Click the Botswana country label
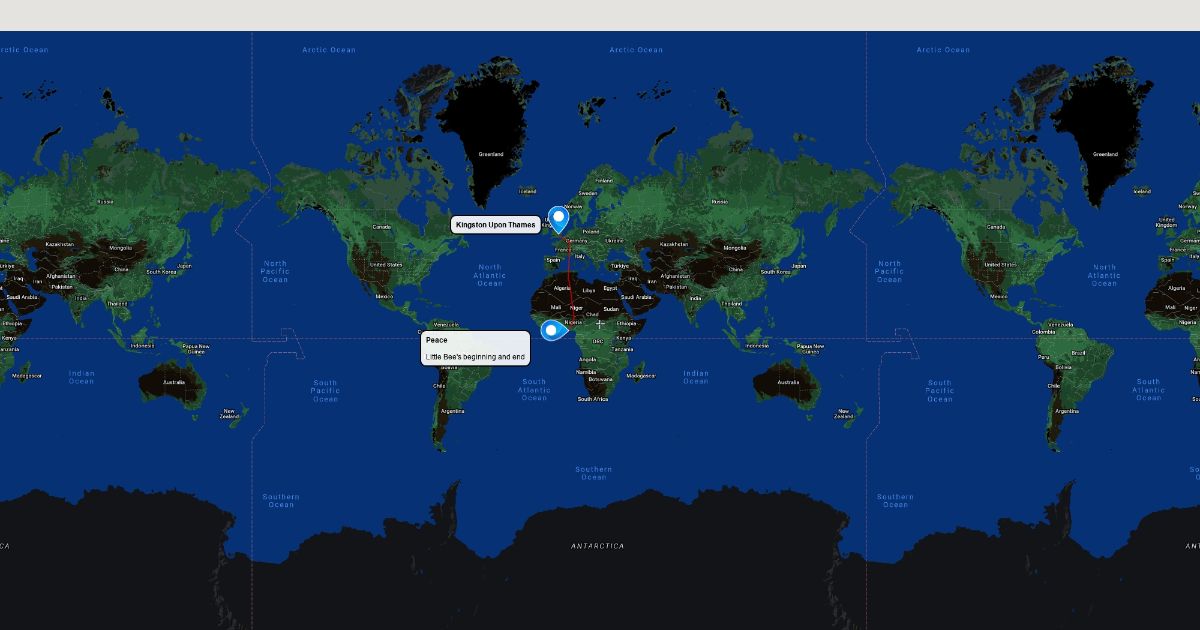This screenshot has width=1200, height=630. pyautogui.click(x=600, y=380)
